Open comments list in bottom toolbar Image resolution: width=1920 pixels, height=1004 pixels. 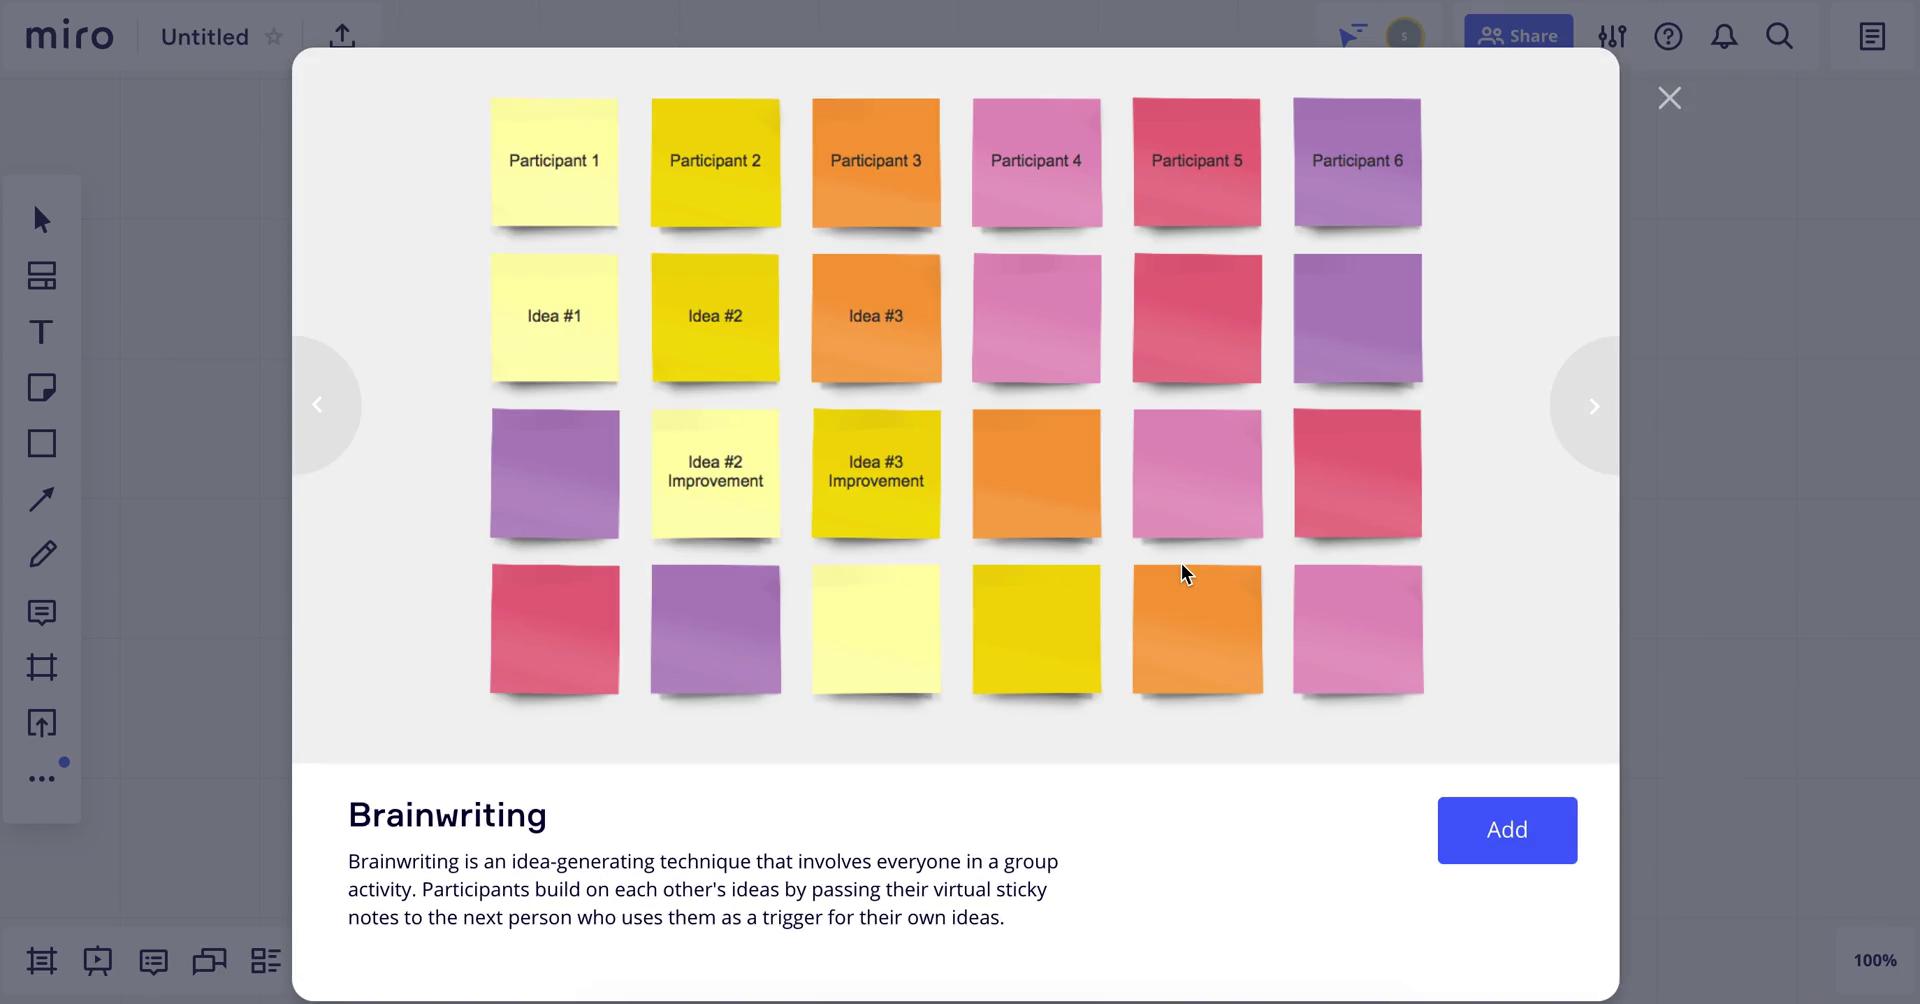[x=153, y=962]
